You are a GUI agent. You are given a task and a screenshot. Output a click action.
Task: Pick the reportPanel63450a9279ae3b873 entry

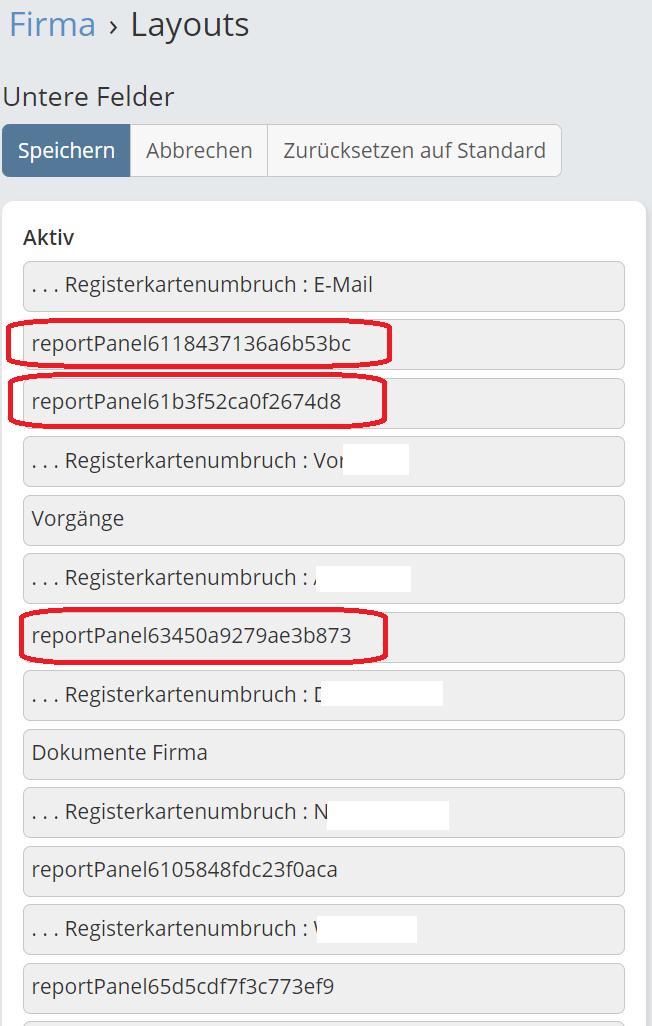323,637
